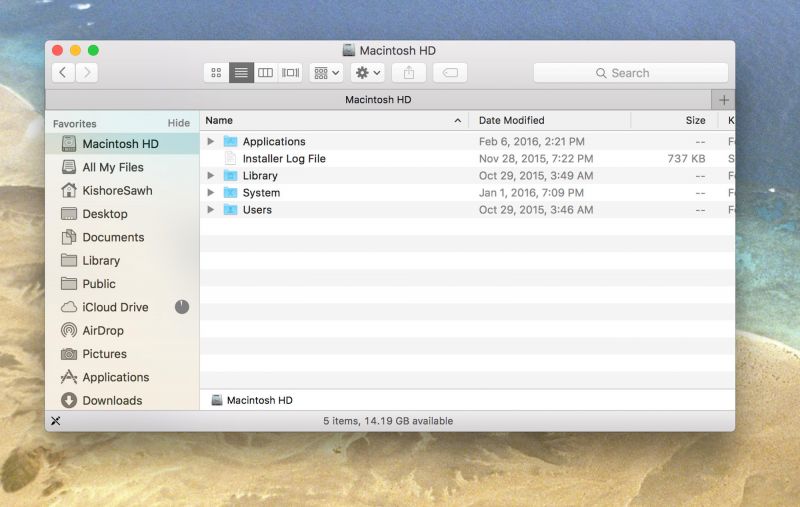Click the Feb 6, 2016, 2:21 PM date

click(x=532, y=141)
